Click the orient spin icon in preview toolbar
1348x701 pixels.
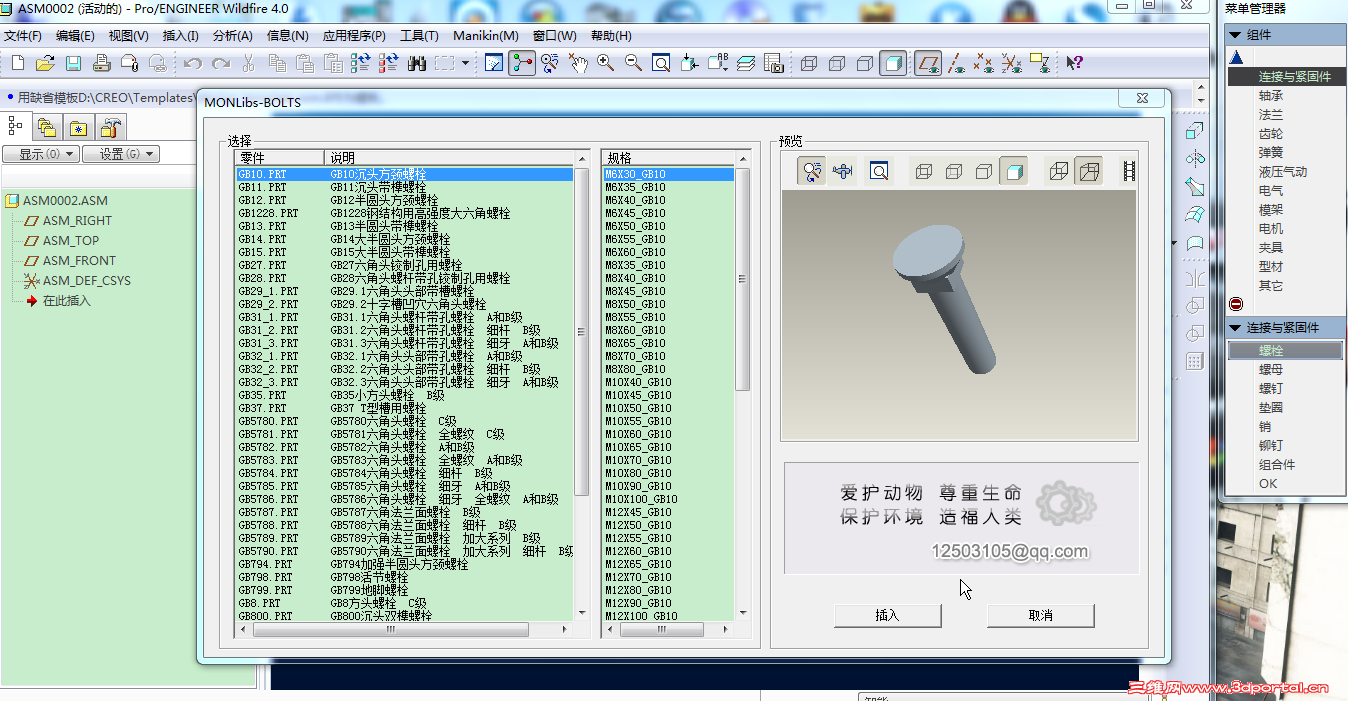[x=812, y=172]
